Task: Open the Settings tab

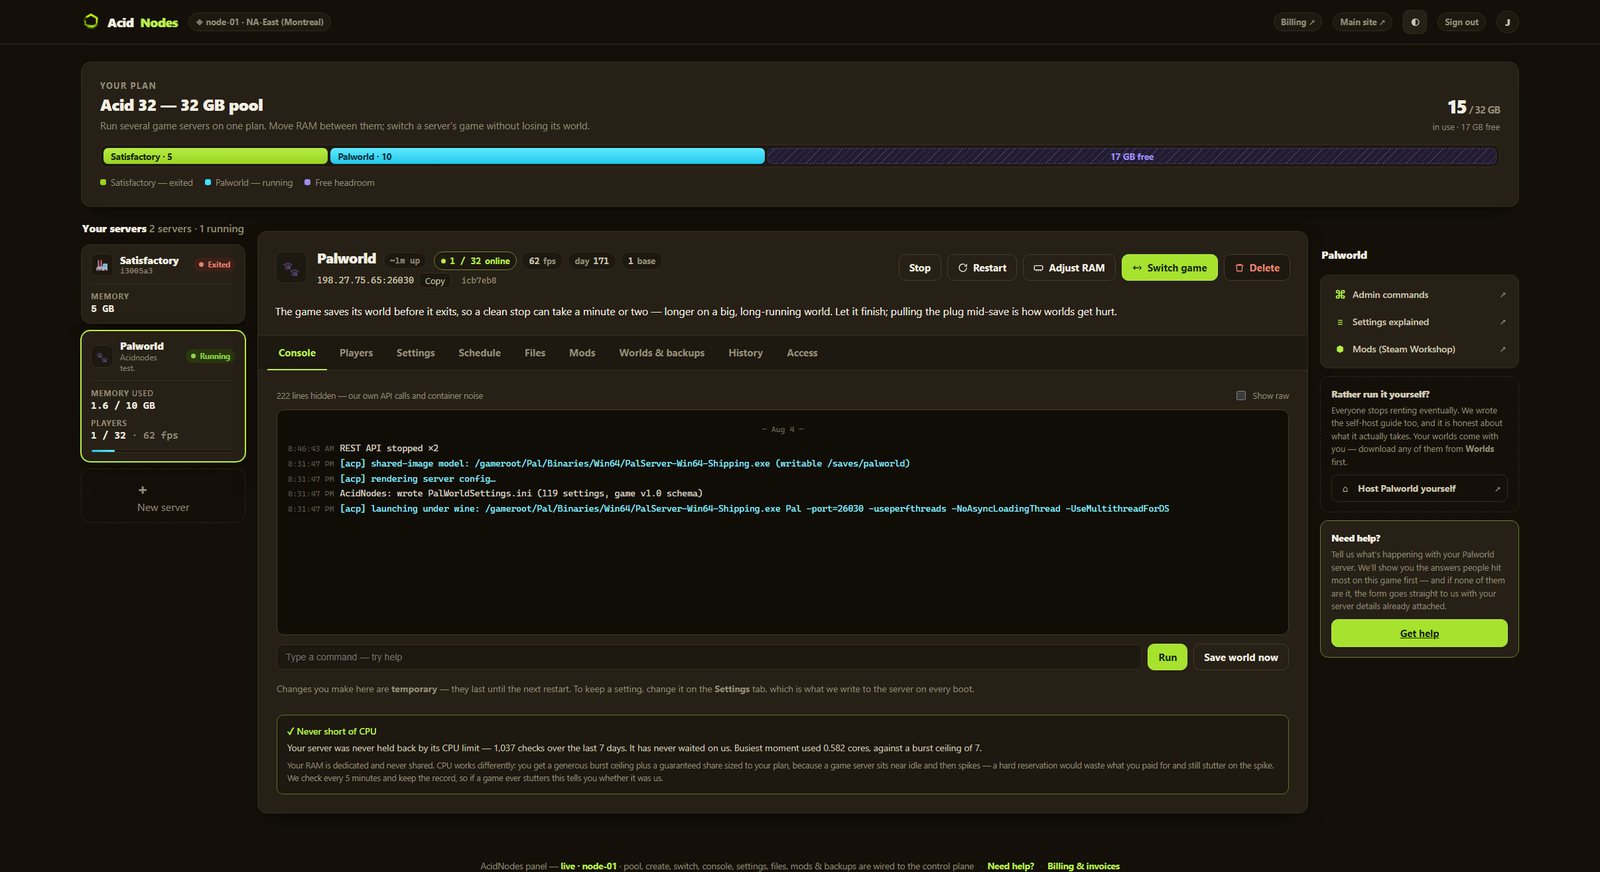Action: coord(415,353)
